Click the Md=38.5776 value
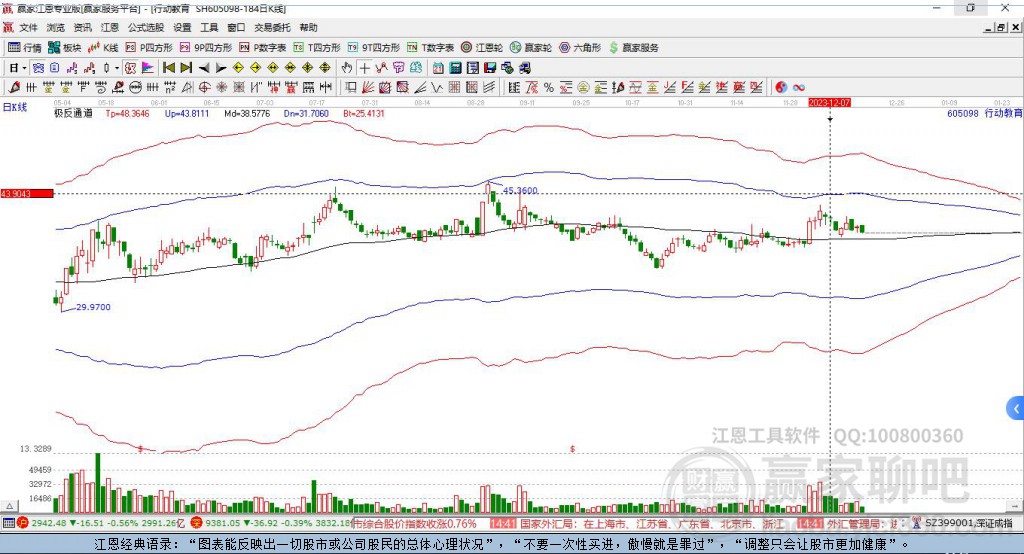This screenshot has height=554, width=1024. coord(247,113)
